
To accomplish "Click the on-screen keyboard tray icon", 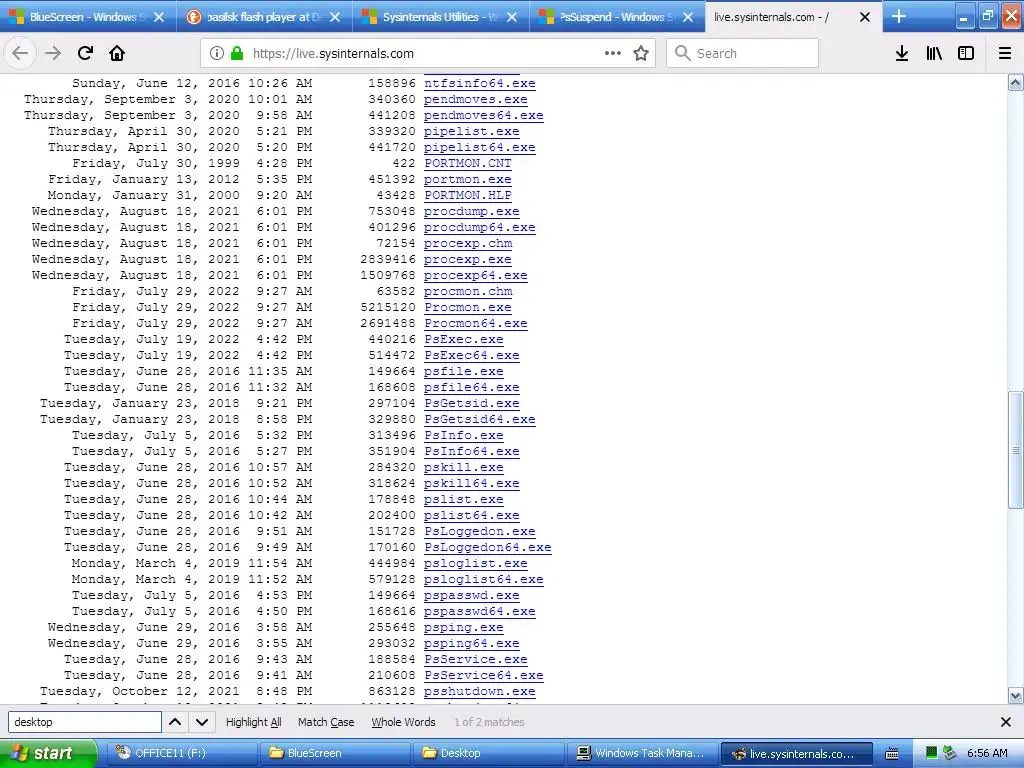I will click(891, 754).
